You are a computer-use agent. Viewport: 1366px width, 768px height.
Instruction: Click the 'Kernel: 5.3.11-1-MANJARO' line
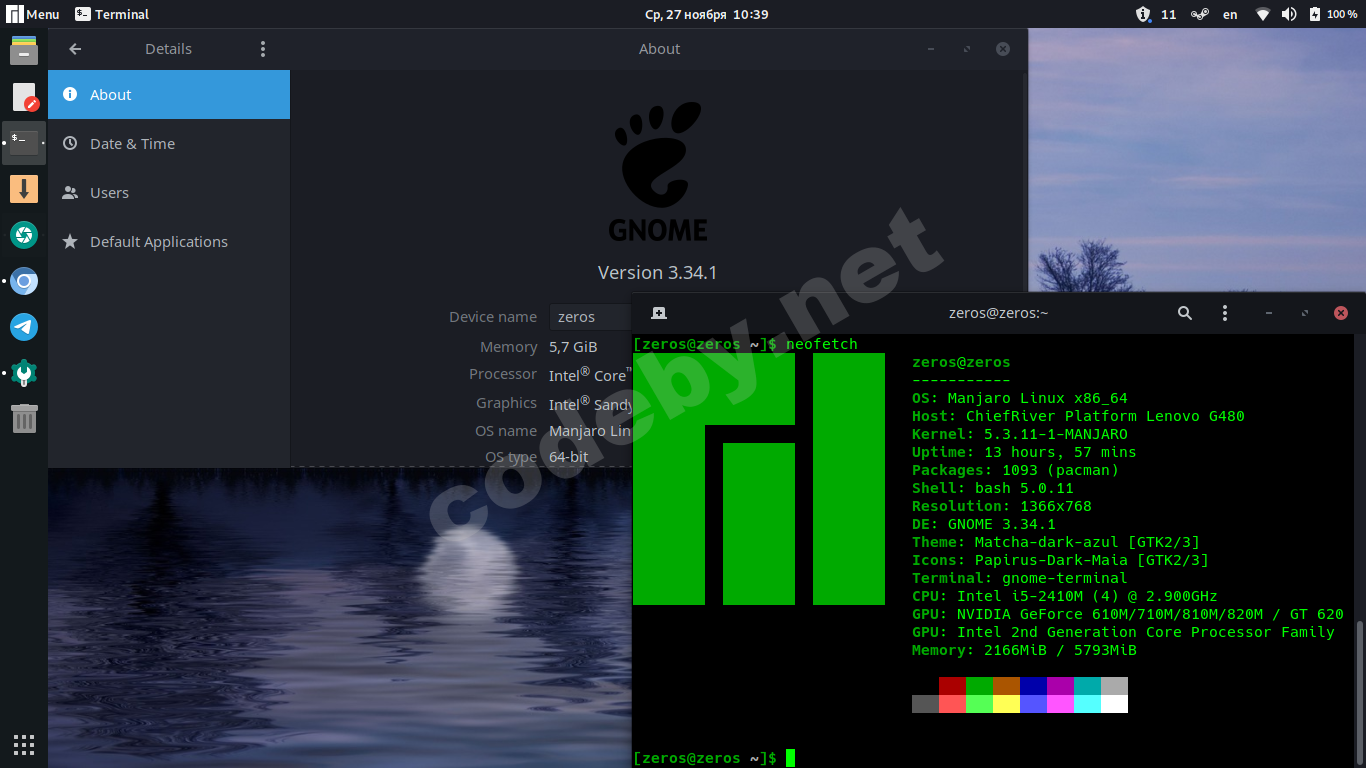point(1020,434)
